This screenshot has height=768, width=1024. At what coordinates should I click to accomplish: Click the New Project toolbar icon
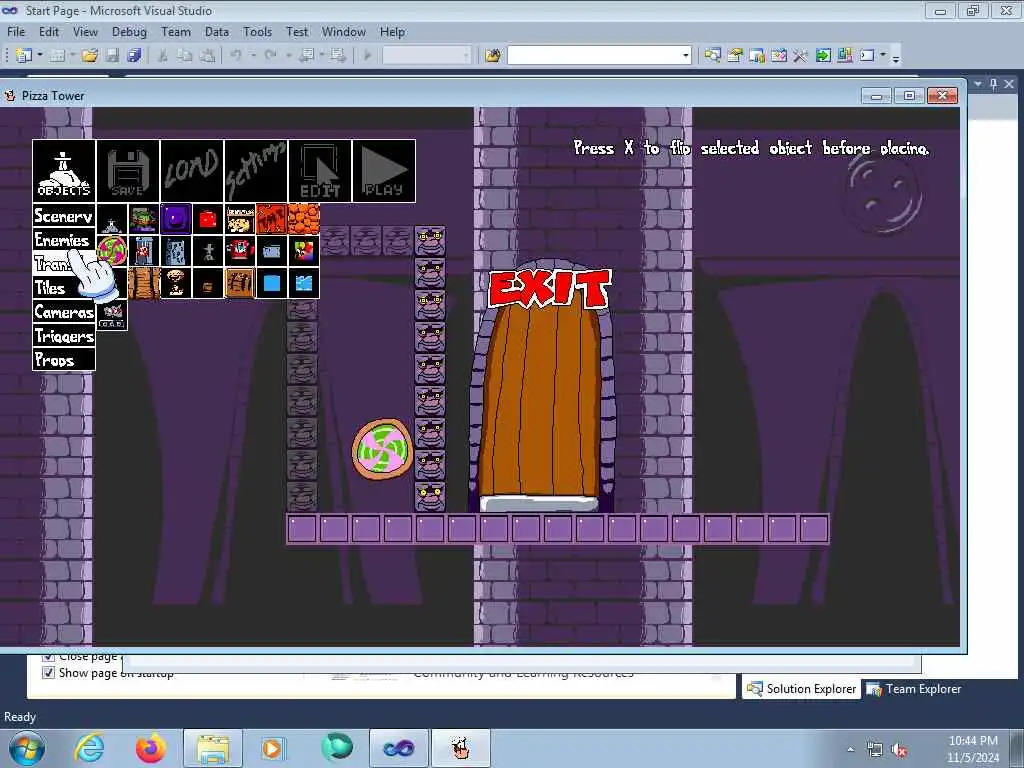(x=24, y=56)
